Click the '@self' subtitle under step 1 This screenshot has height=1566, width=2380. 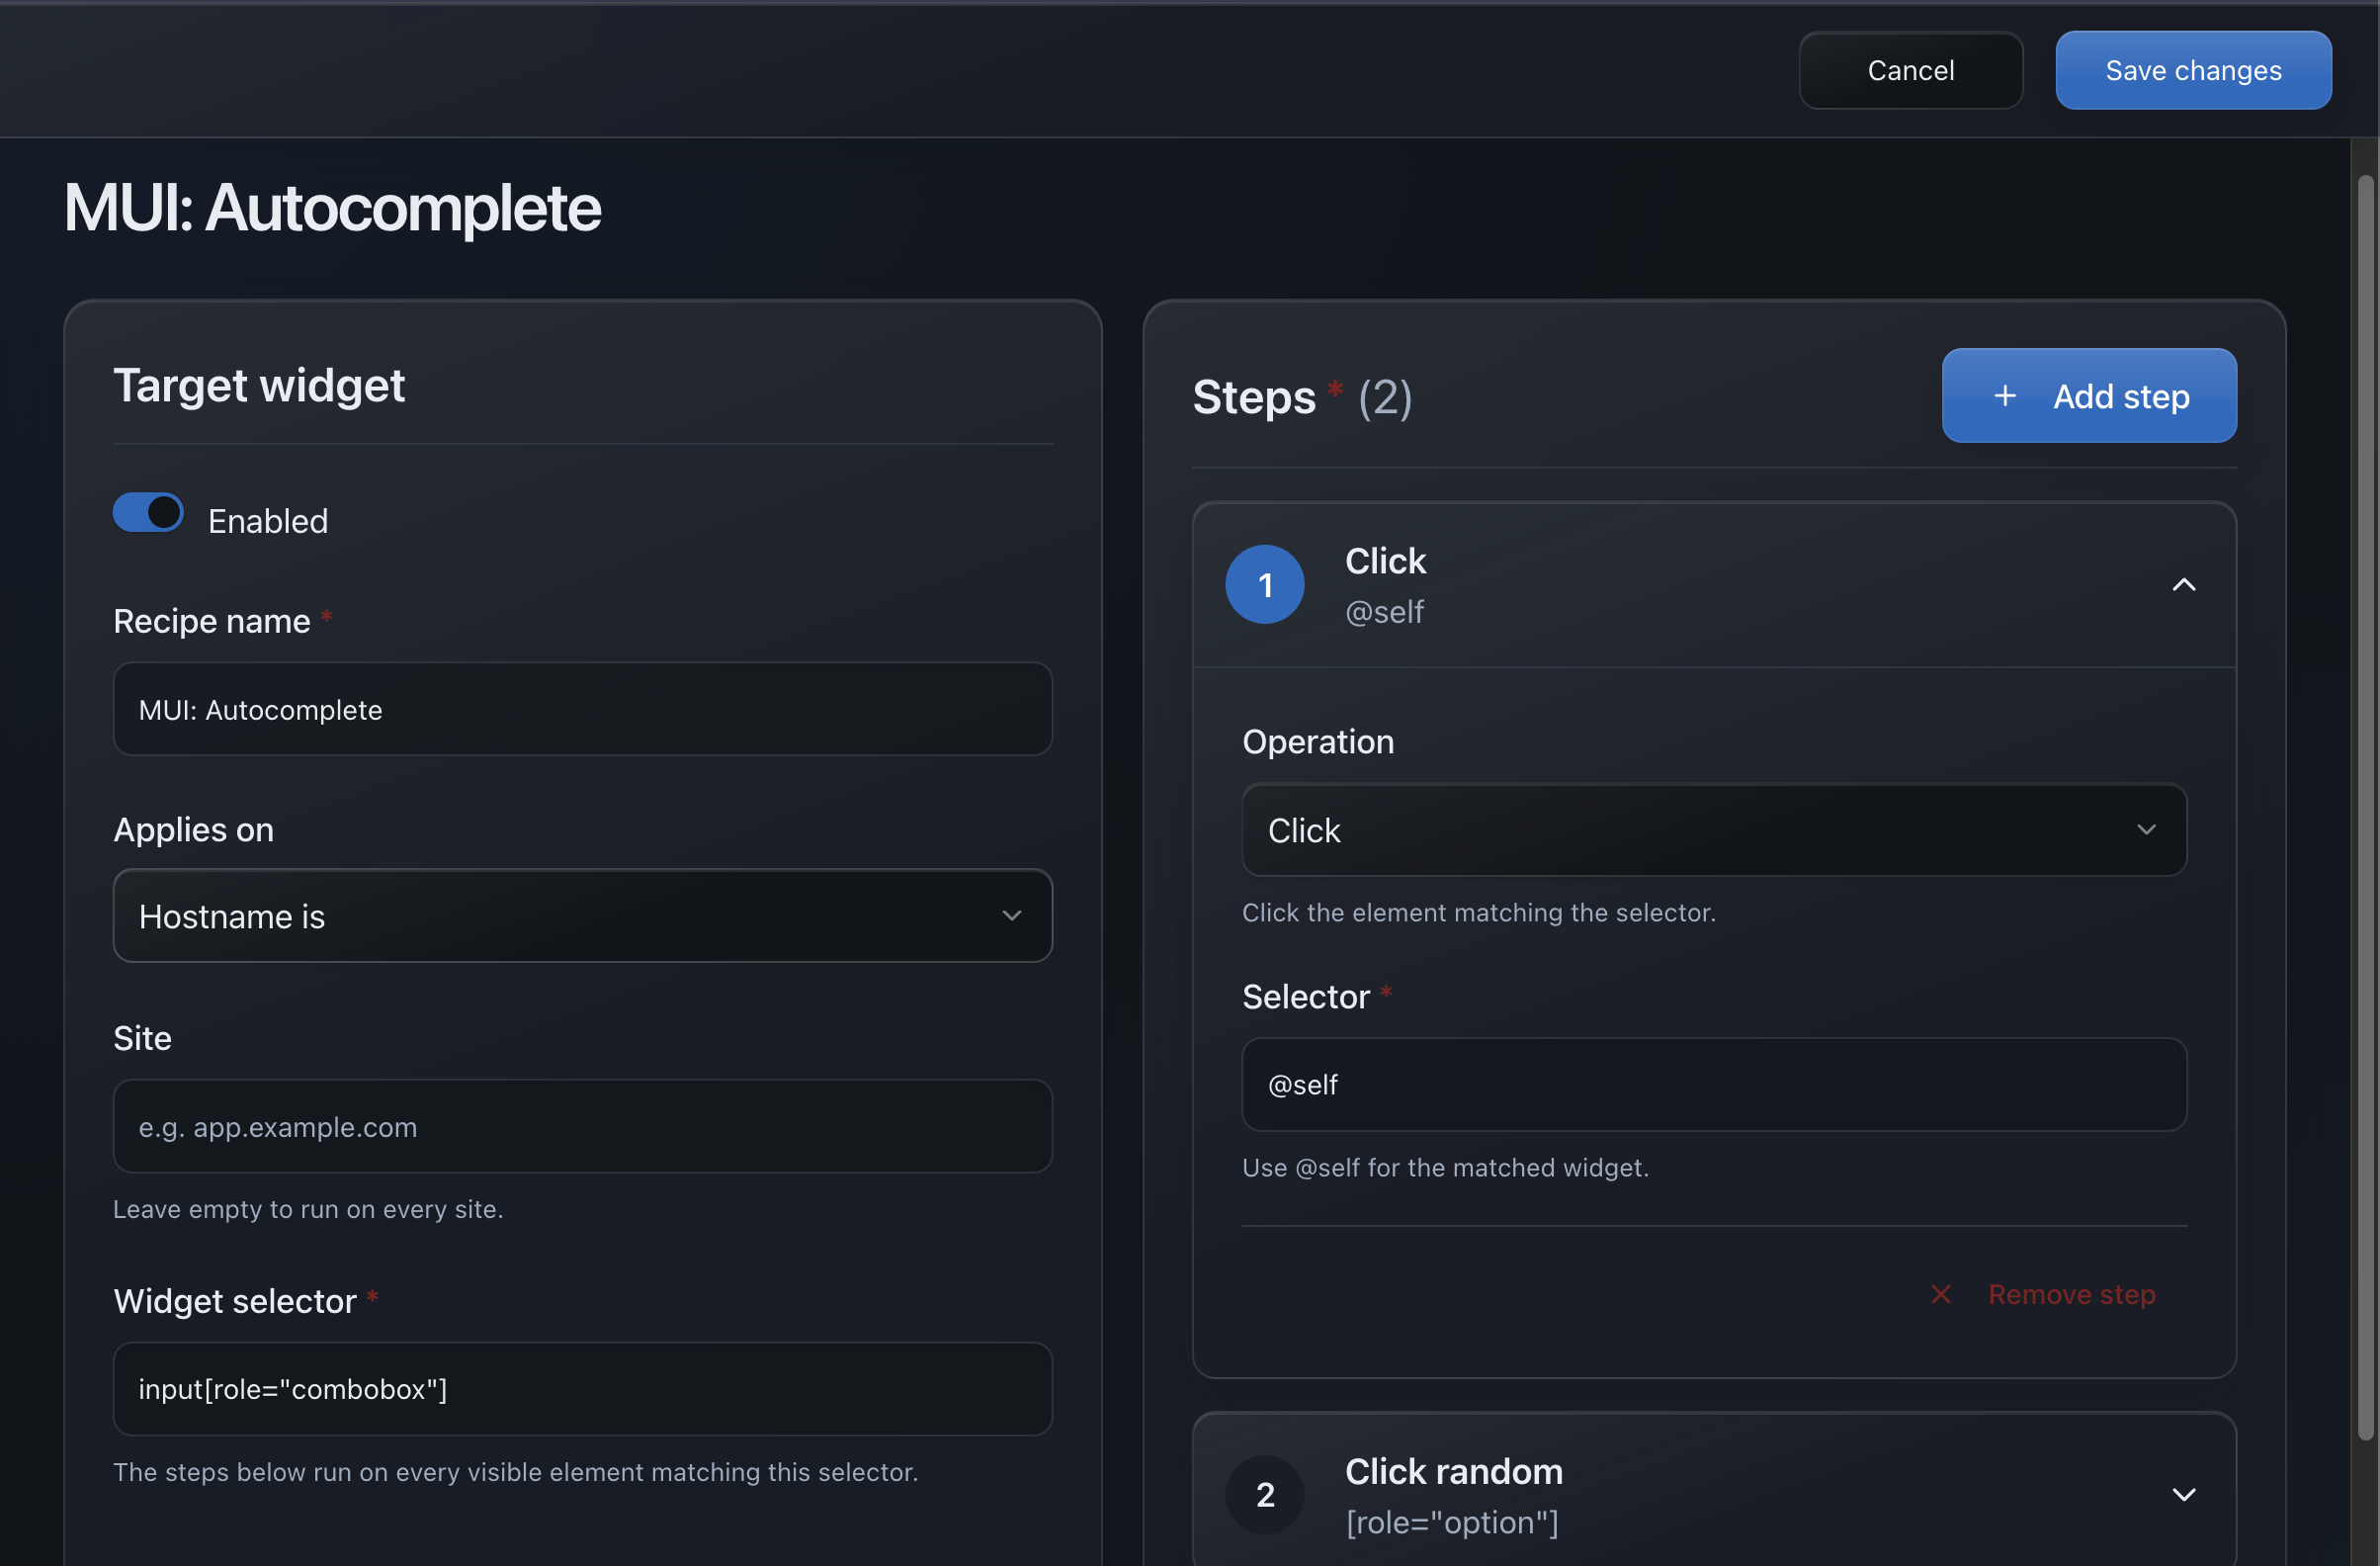pos(1384,611)
